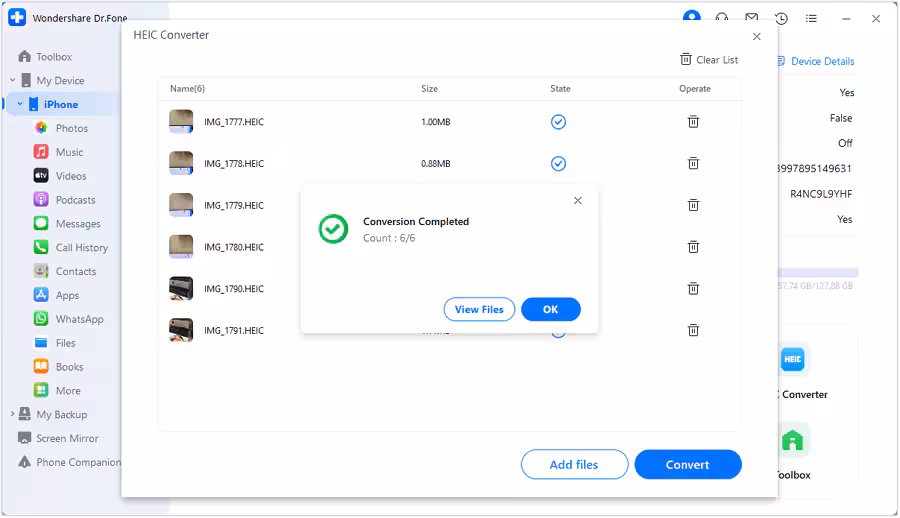Screen dimensions: 900x518
Task: Click the View Files button
Action: (x=479, y=310)
